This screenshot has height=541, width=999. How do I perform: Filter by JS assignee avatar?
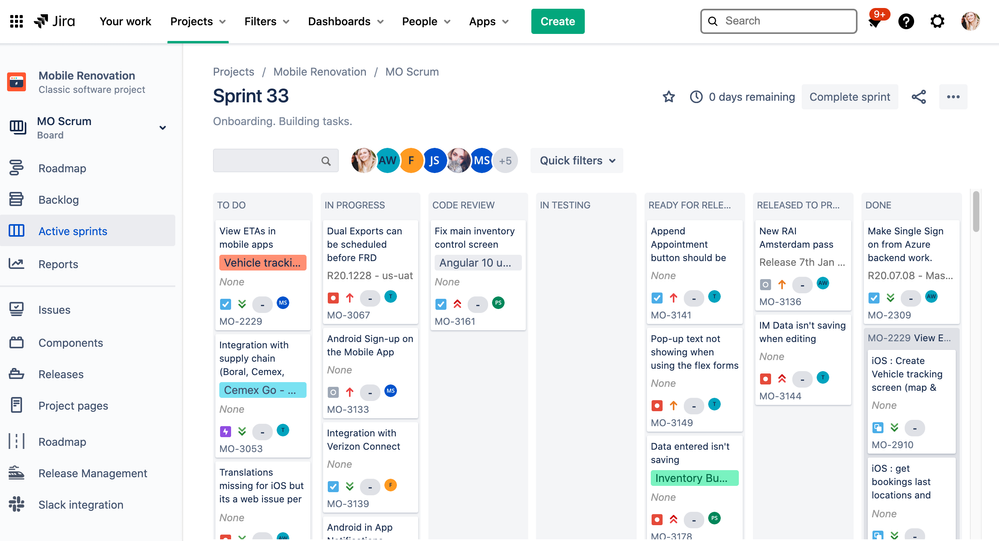coord(435,161)
